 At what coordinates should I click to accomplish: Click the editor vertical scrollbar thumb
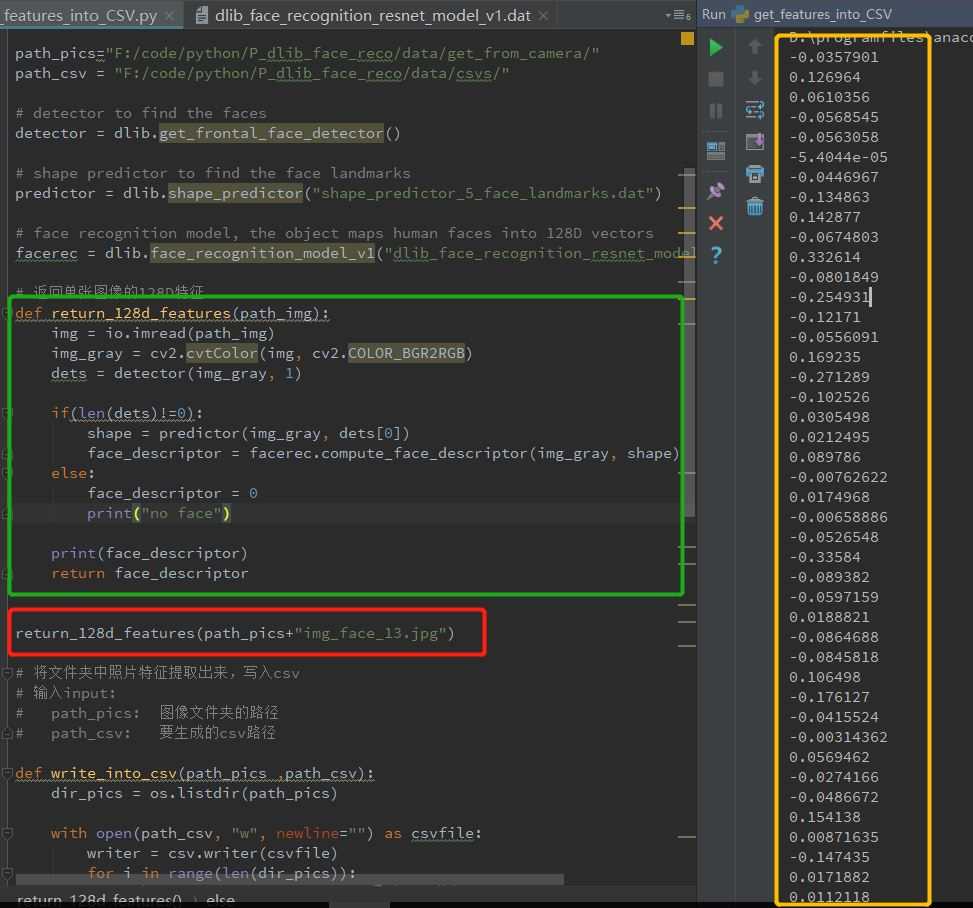tap(689, 341)
